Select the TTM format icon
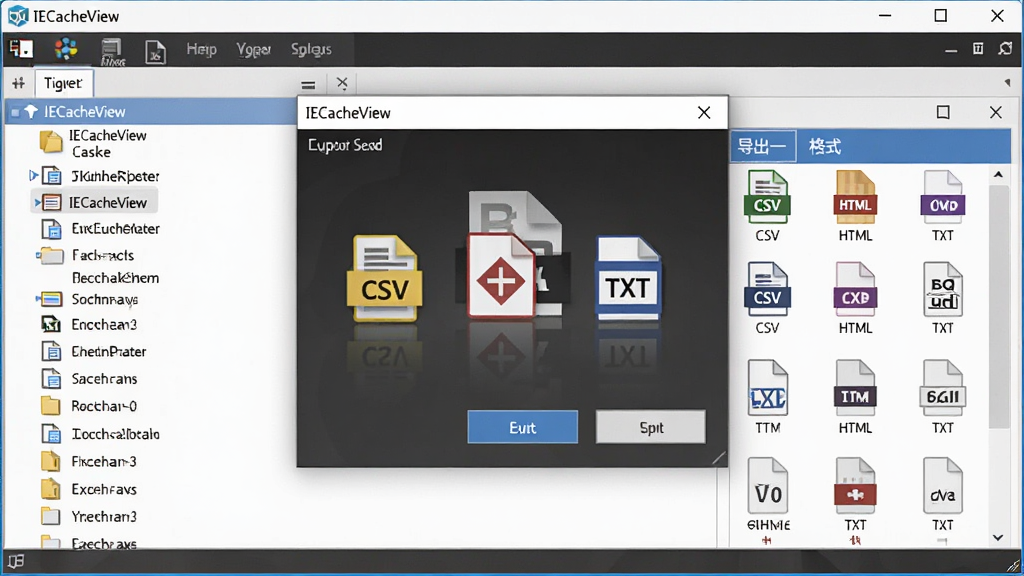 [767, 388]
